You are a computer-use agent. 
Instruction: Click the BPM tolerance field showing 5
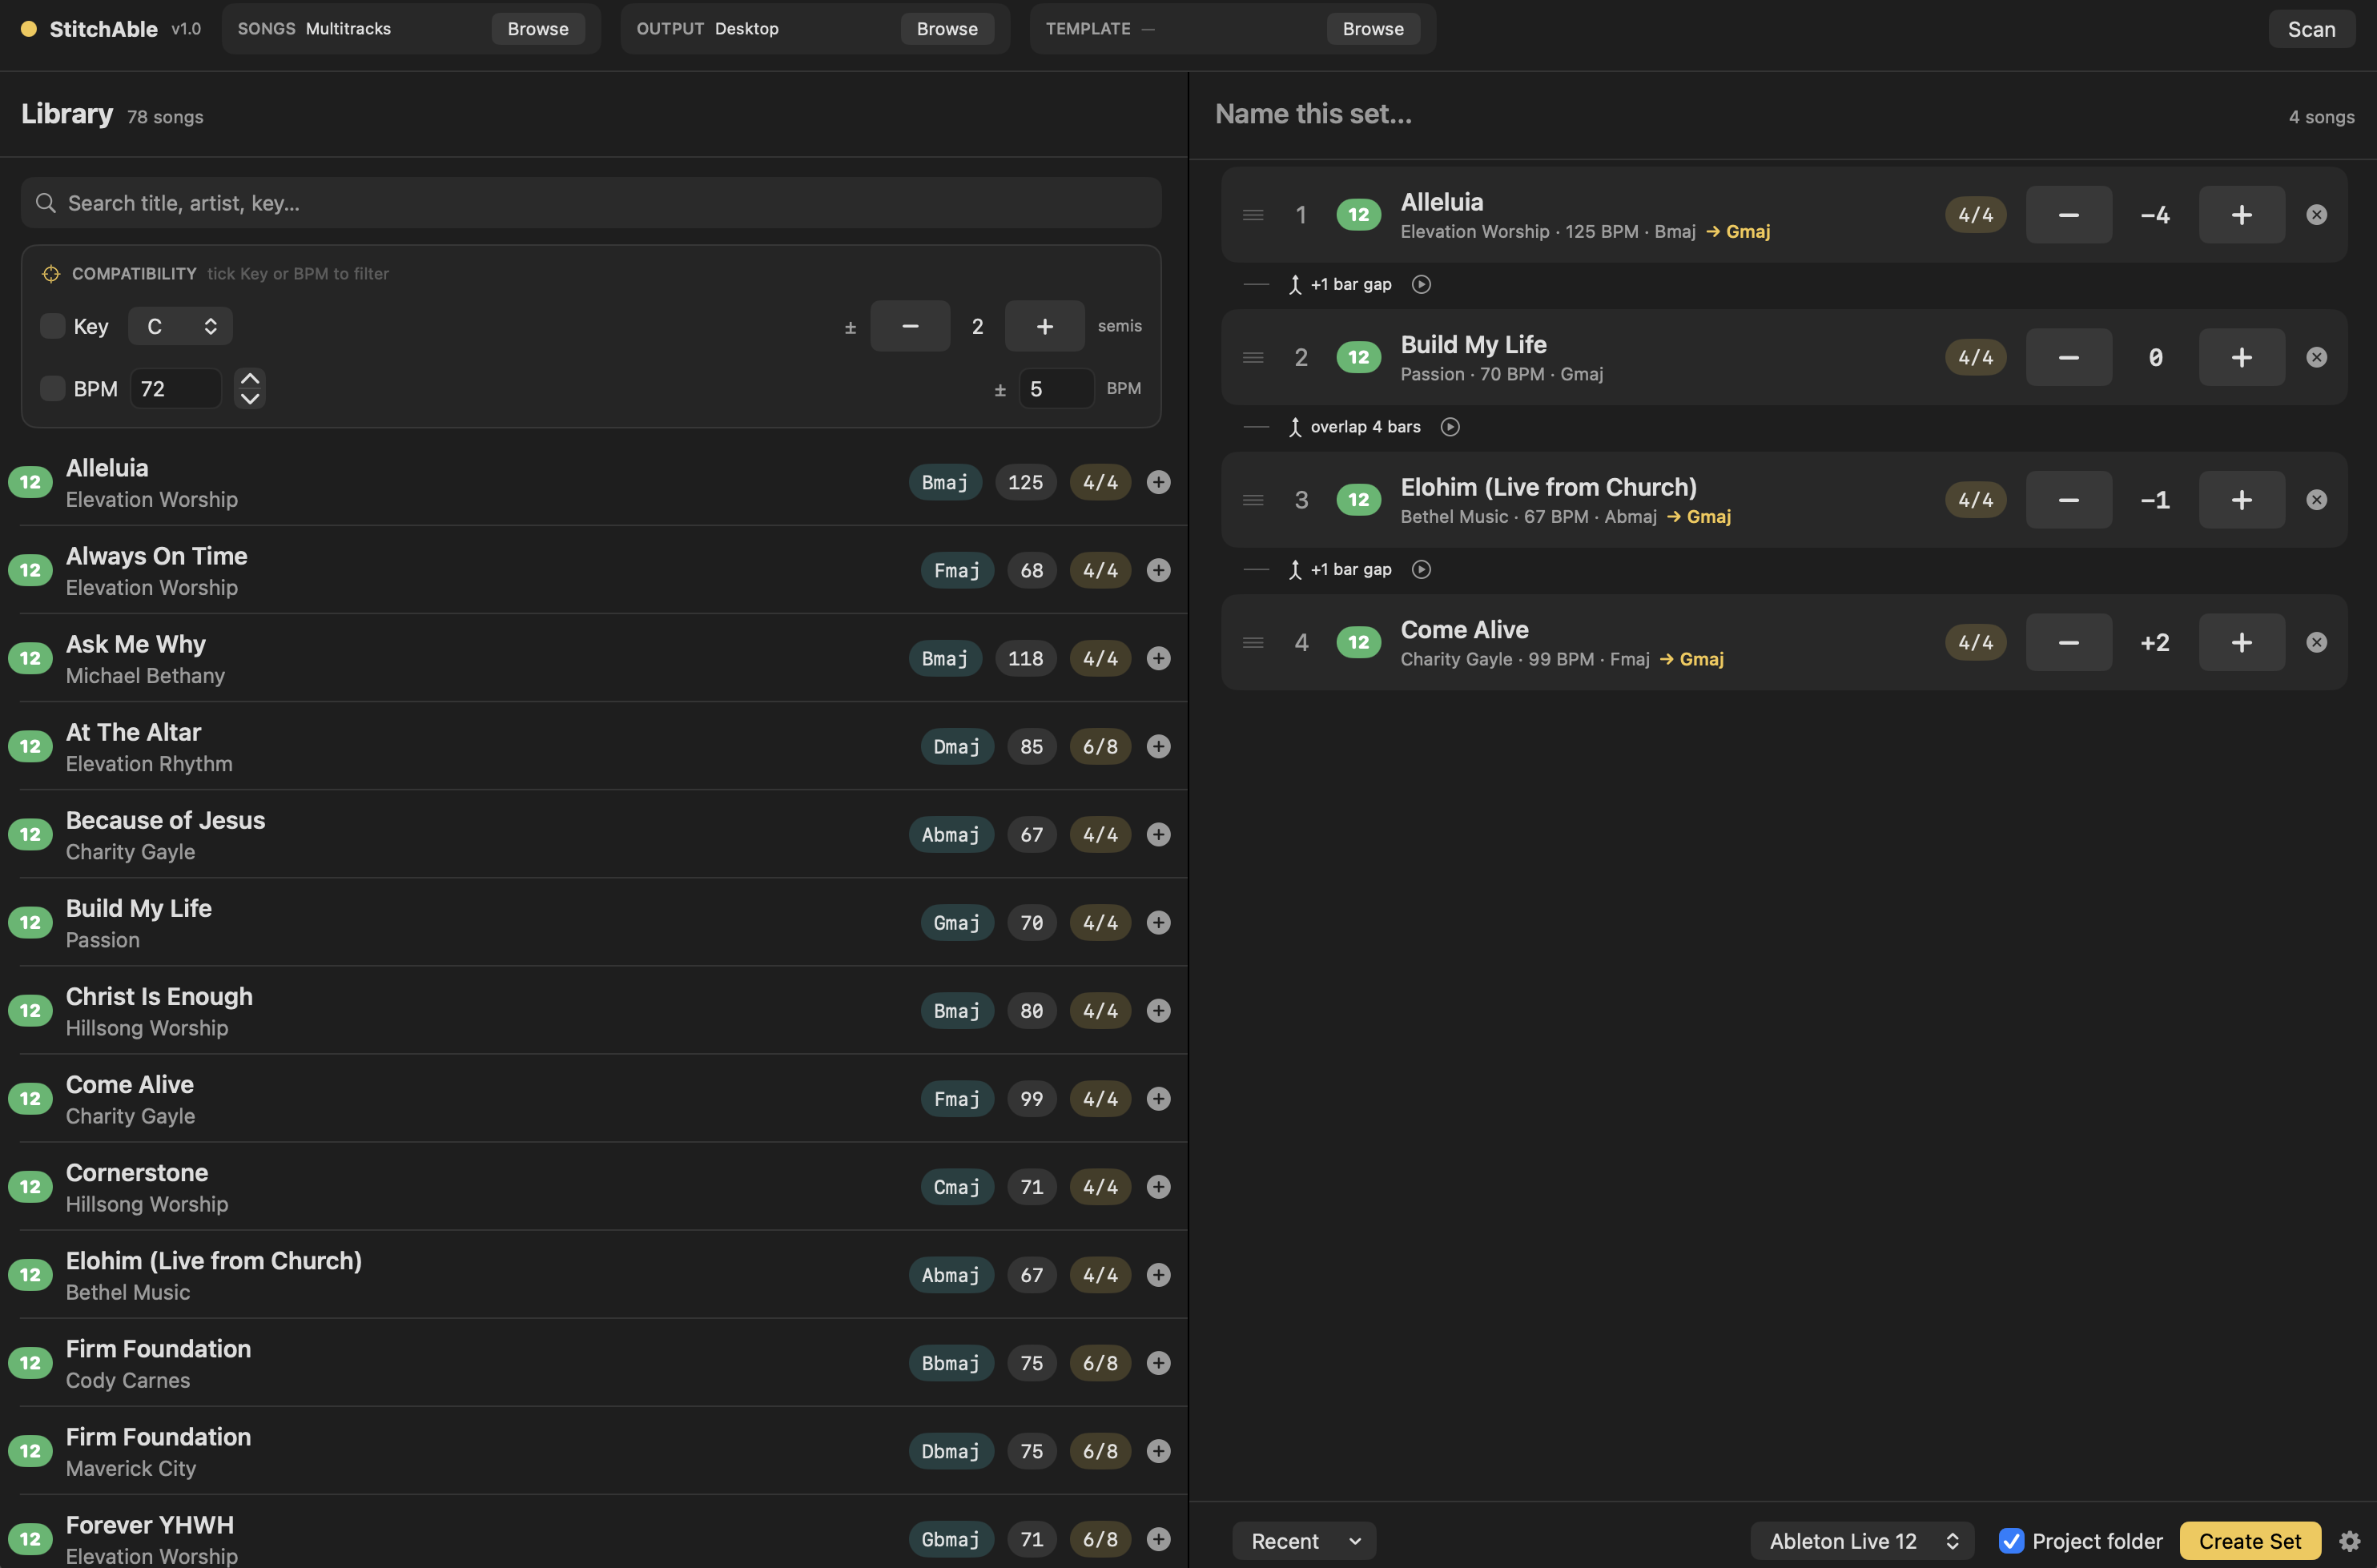[x=1056, y=388]
